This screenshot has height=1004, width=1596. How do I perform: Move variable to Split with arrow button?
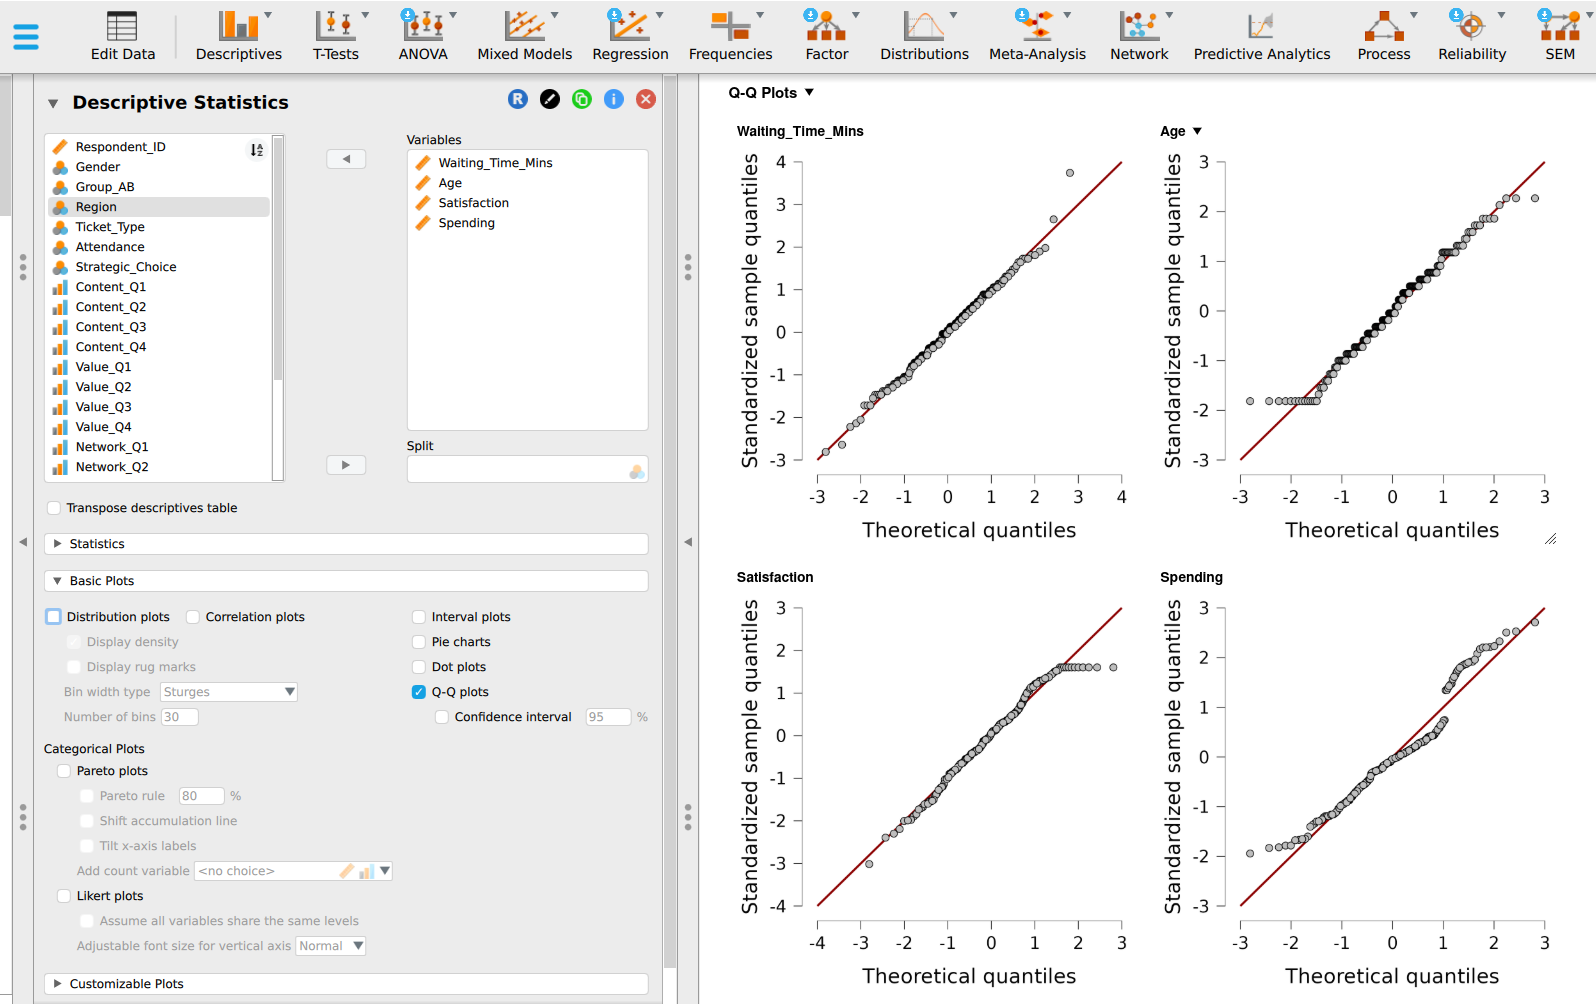click(346, 465)
